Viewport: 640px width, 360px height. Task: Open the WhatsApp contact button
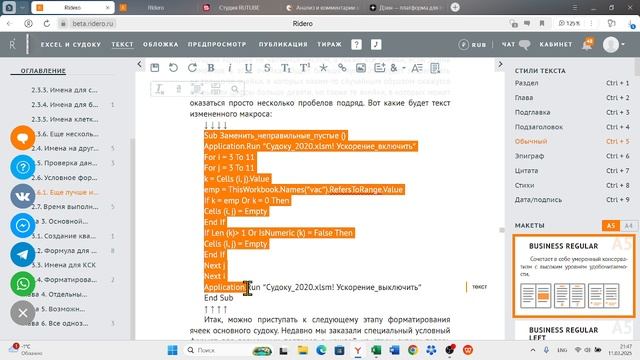23,284
